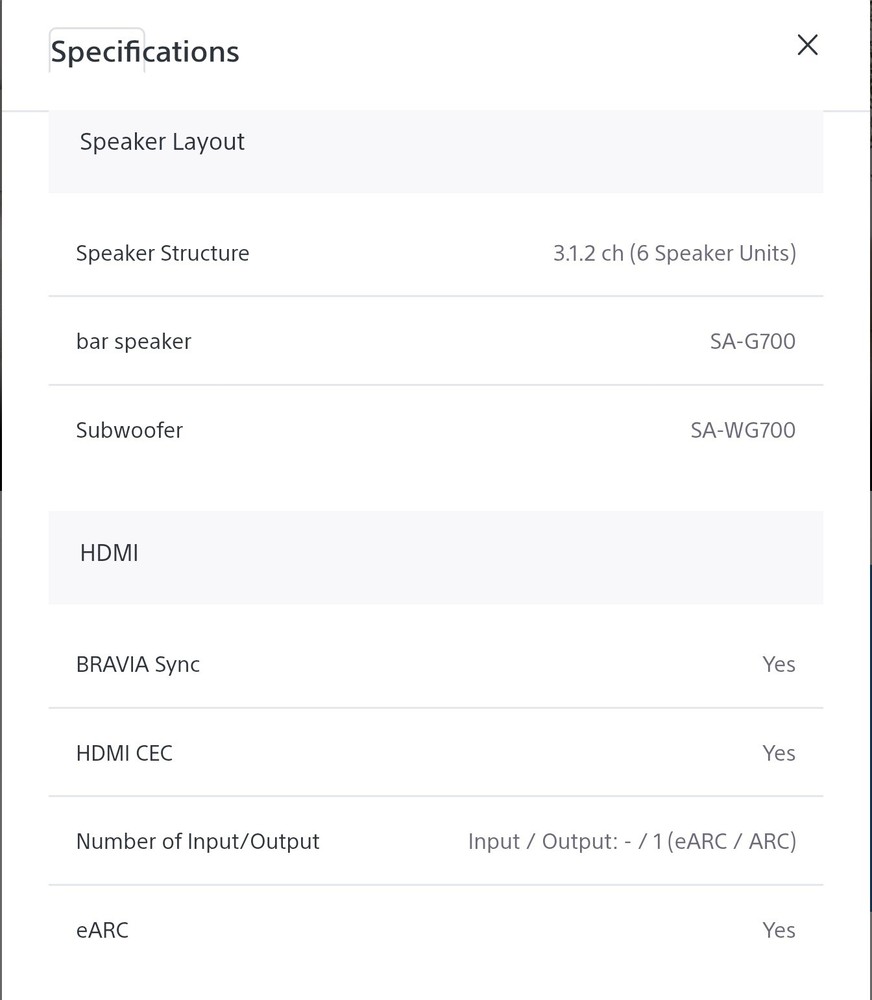This screenshot has width=872, height=1000.
Task: Click the dimmed background right of dialog
Action: coord(871,255)
